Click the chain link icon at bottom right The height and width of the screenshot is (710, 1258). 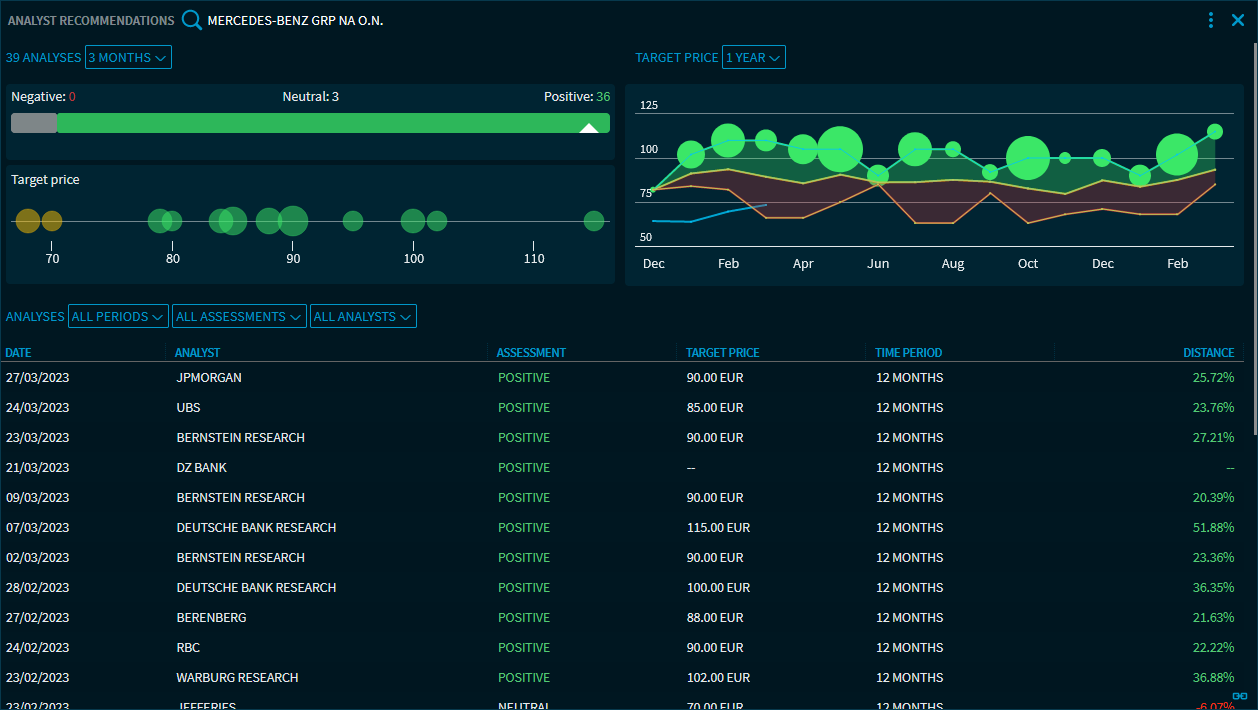tap(1240, 695)
